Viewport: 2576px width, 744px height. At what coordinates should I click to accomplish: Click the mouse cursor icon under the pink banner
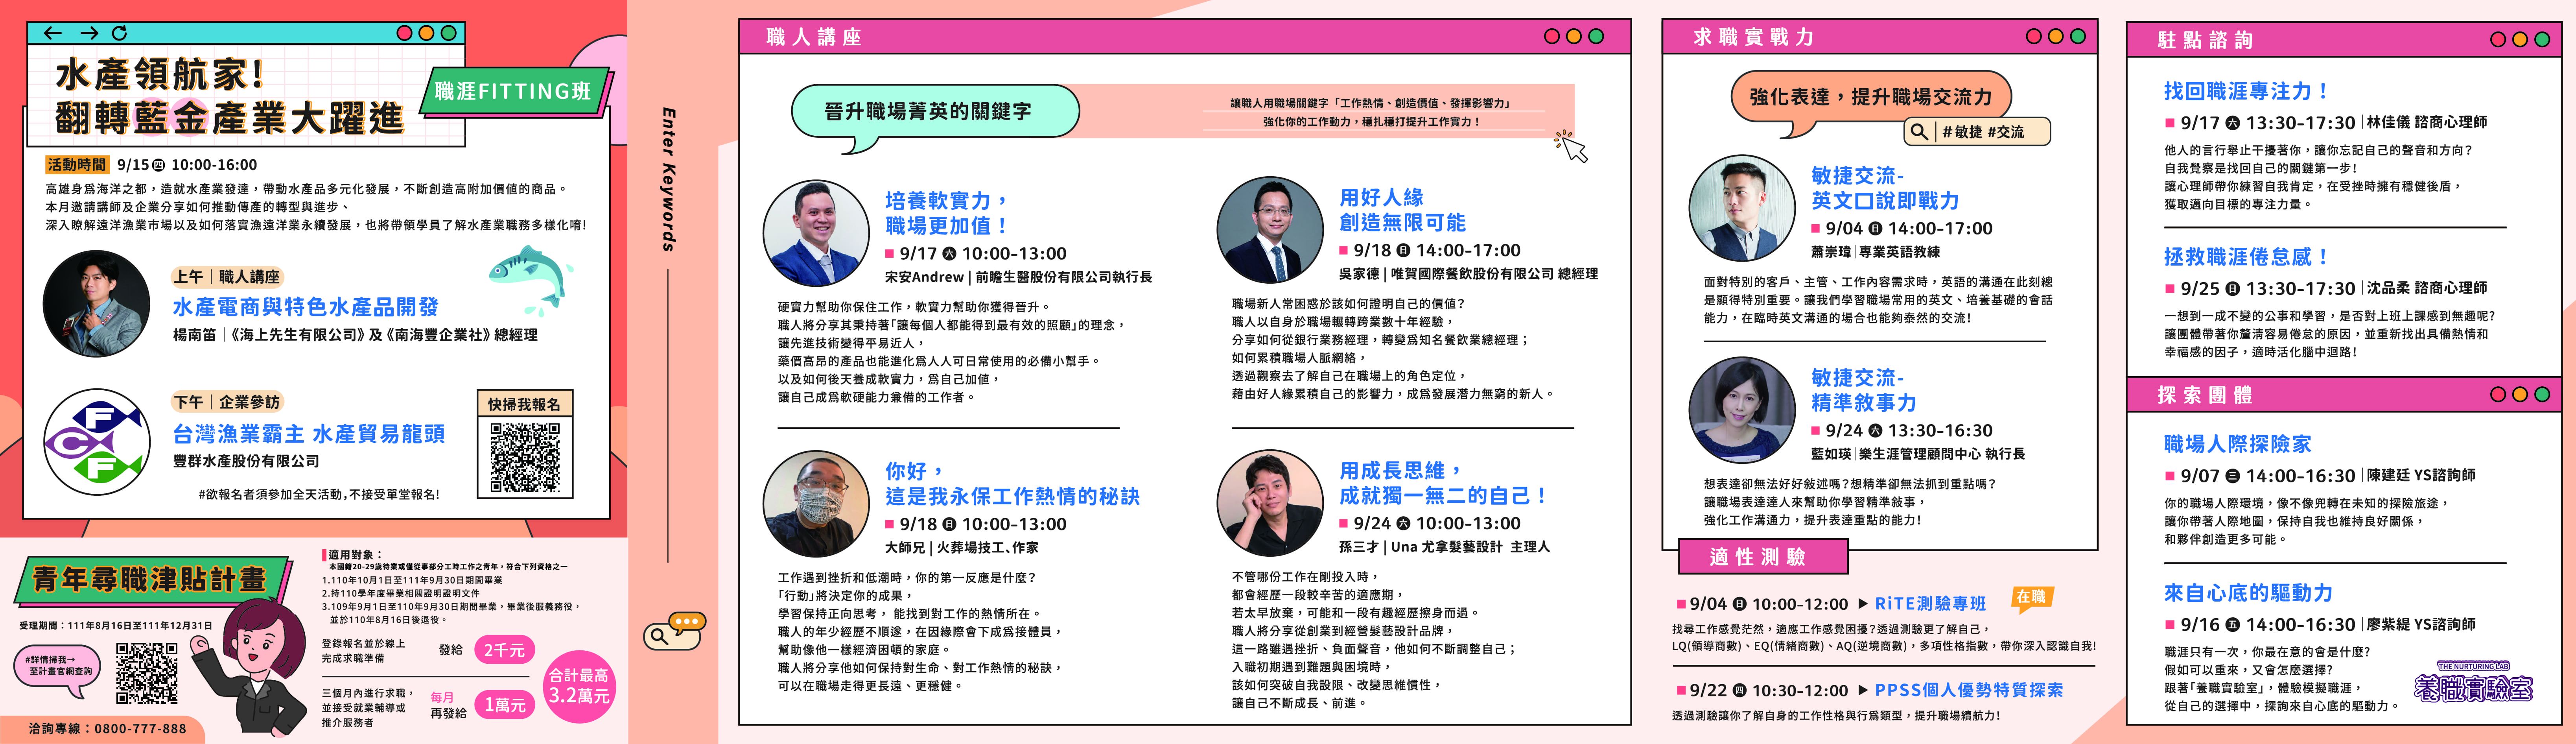(1573, 147)
